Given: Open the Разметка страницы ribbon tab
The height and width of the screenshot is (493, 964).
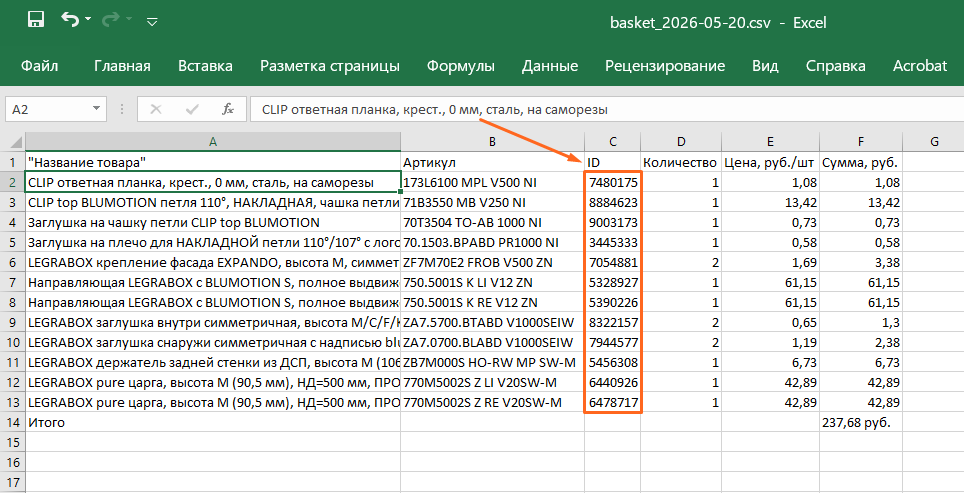Looking at the screenshot, I should pos(330,66).
